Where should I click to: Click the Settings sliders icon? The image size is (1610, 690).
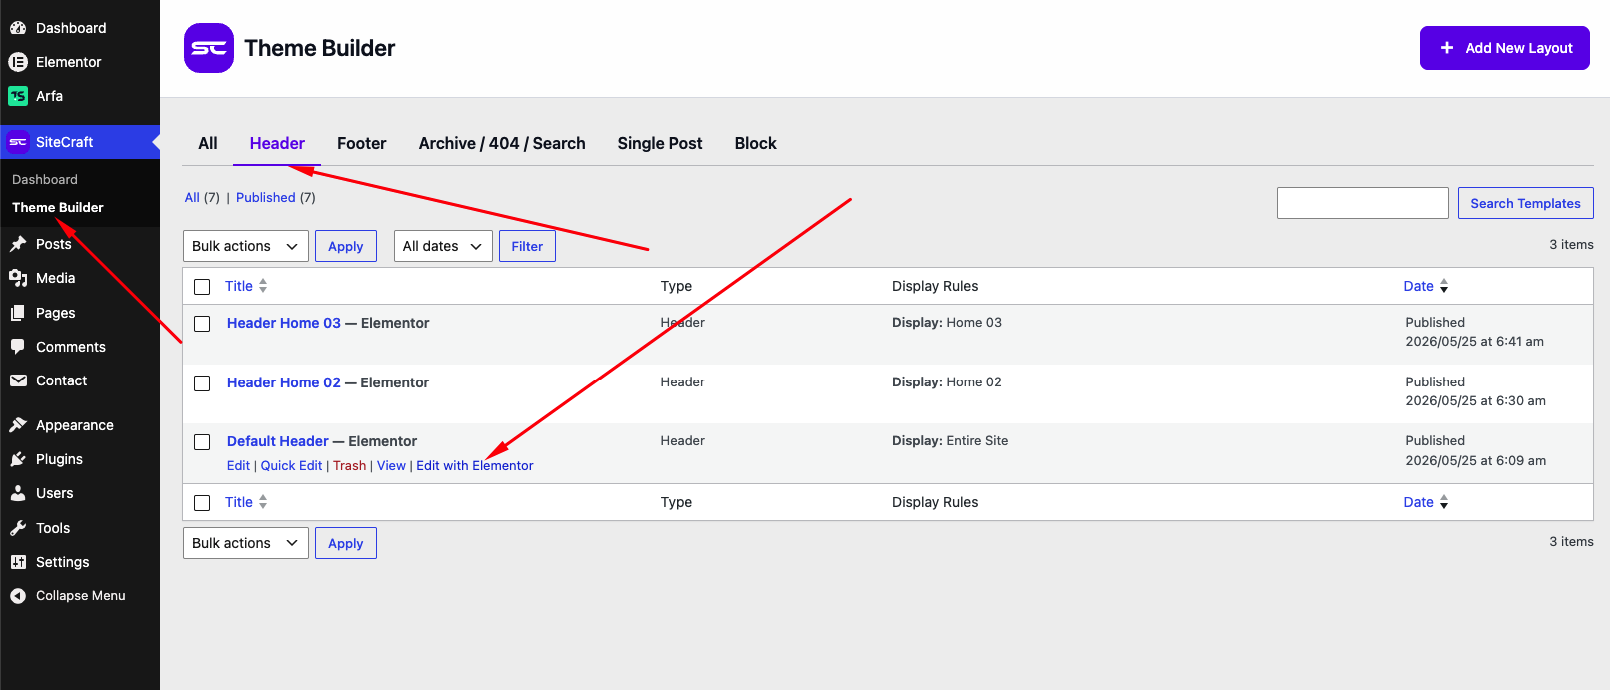click(18, 562)
